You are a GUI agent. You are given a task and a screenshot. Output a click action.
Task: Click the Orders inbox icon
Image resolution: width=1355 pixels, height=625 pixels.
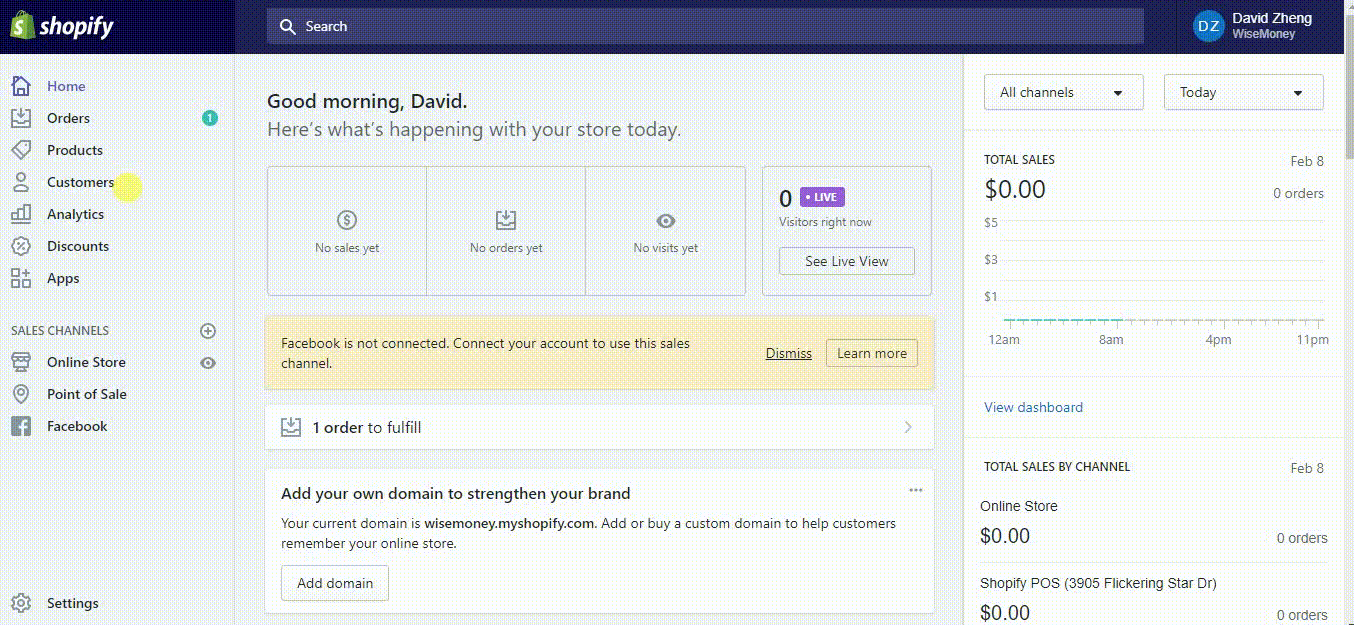pos(21,118)
